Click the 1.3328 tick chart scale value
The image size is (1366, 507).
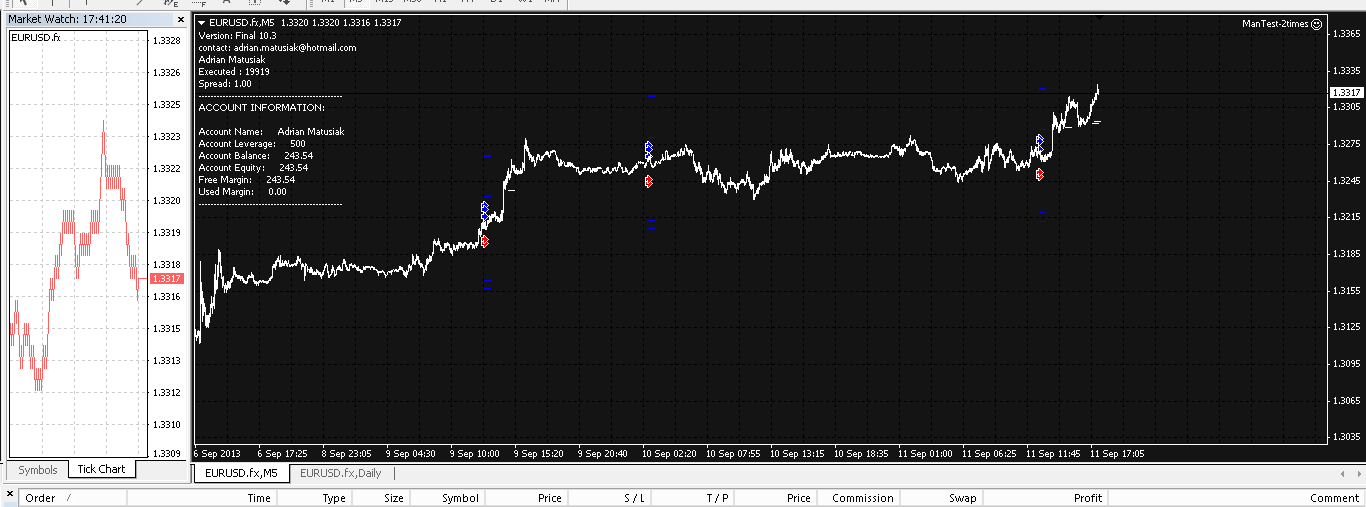point(167,41)
